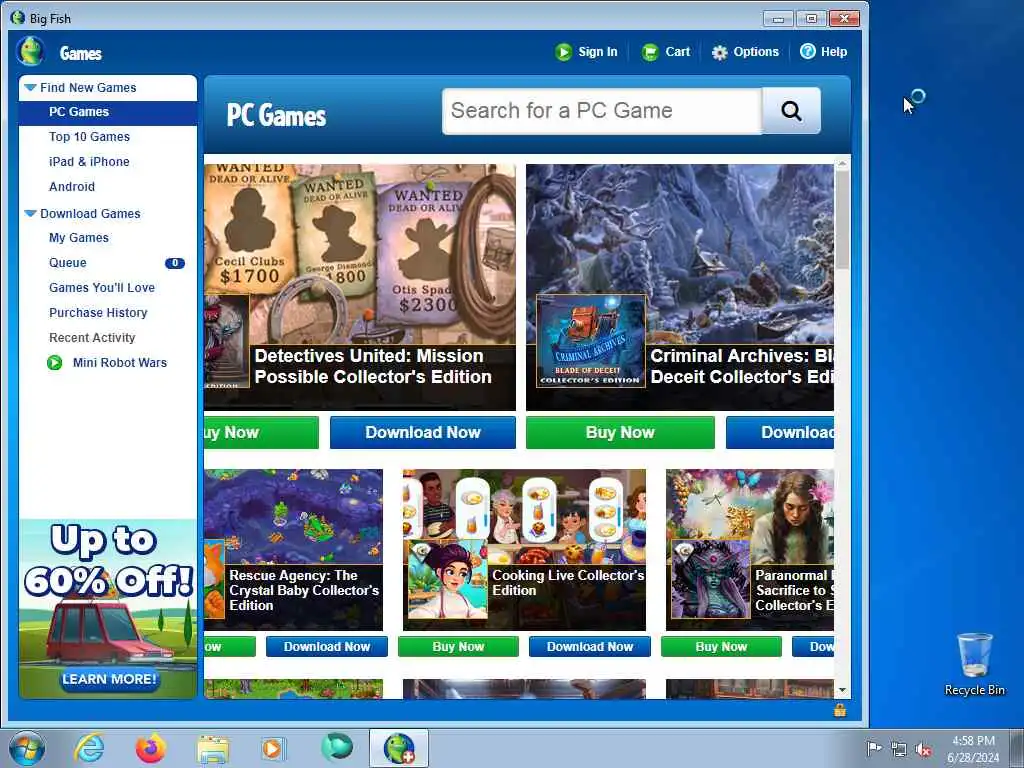Collapse the Find New Games section
Viewport: 1024px width, 768px height.
[x=30, y=88]
